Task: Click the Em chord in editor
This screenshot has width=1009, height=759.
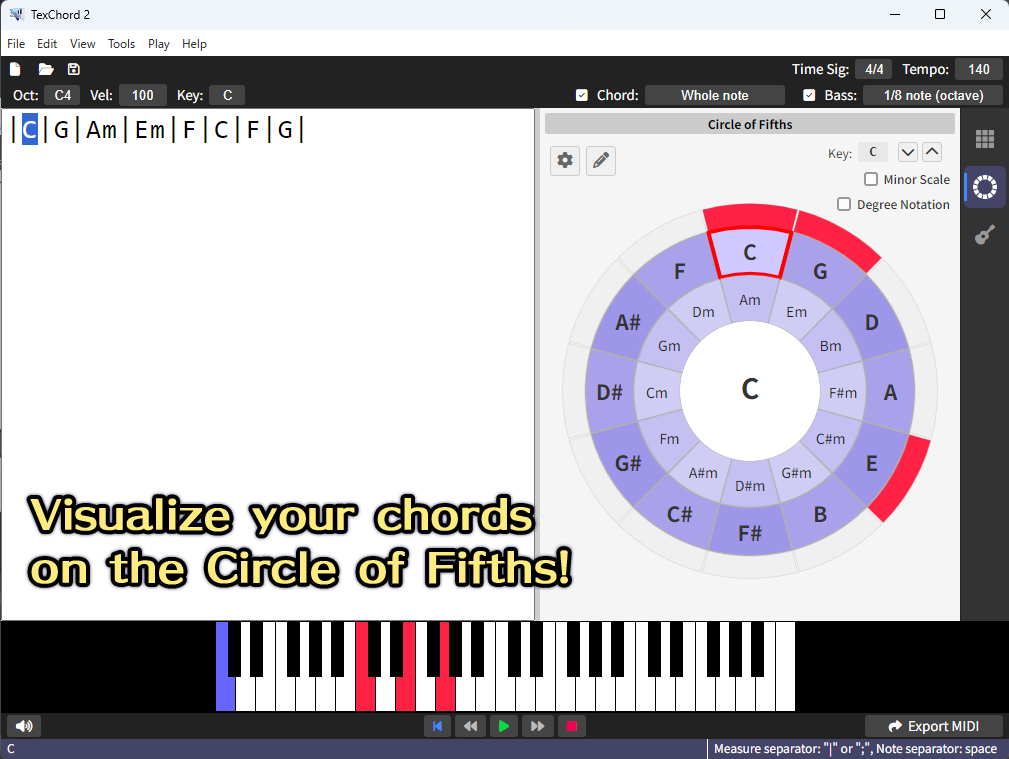Action: pos(150,129)
